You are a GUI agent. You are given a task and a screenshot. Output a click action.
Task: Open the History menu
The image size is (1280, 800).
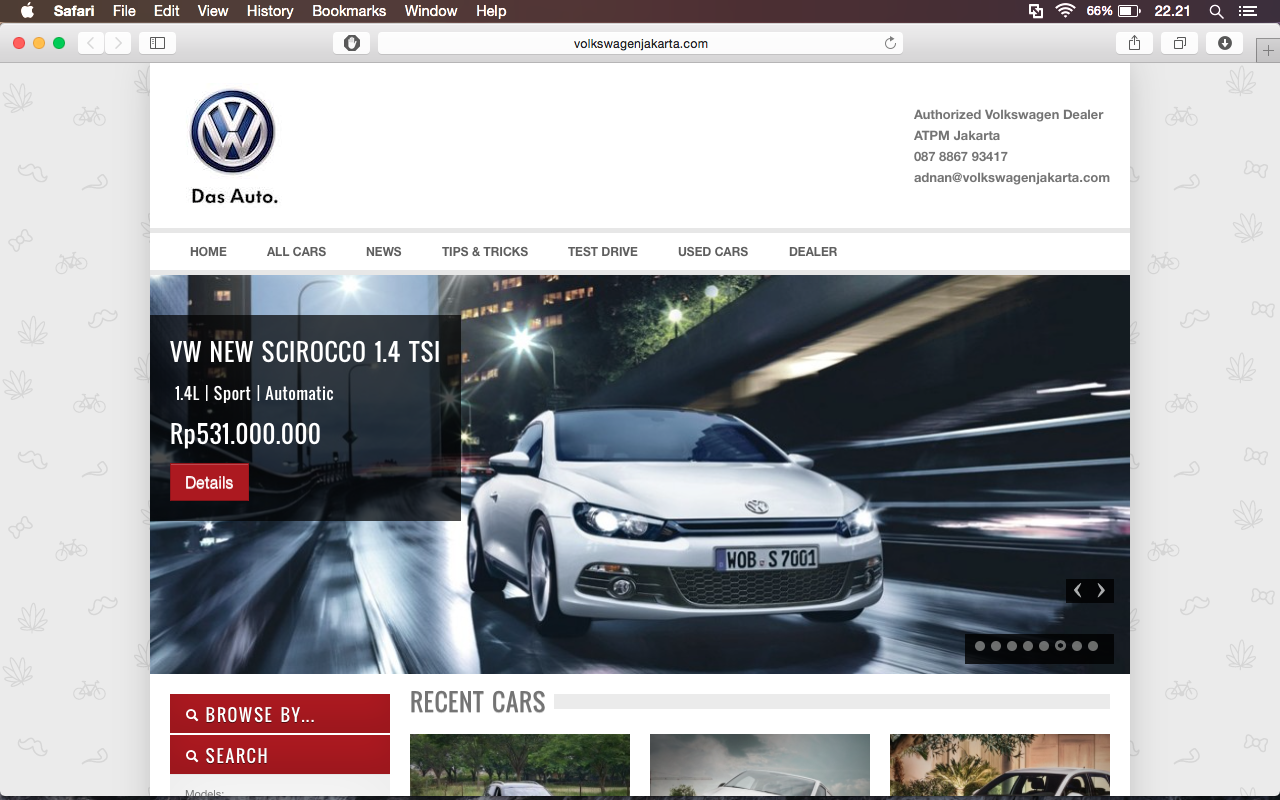coord(270,11)
